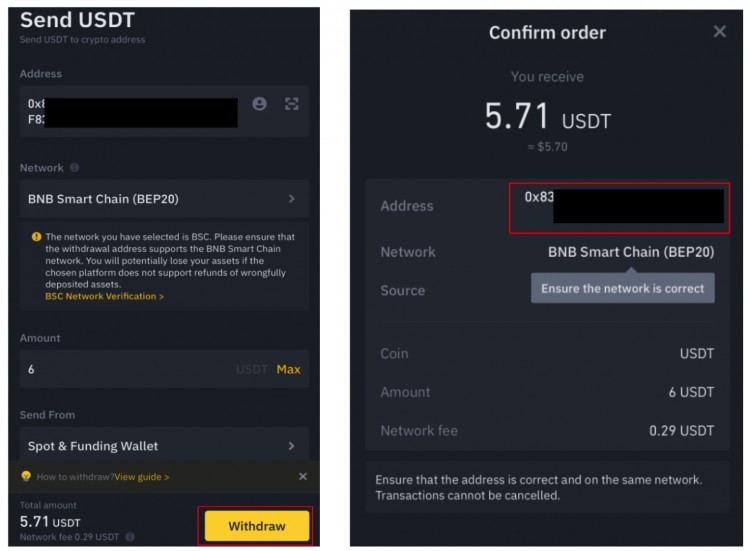Screen dimensions: 750x551
Task: Expand the BNB Smart Chain network selector
Action: (x=164, y=199)
